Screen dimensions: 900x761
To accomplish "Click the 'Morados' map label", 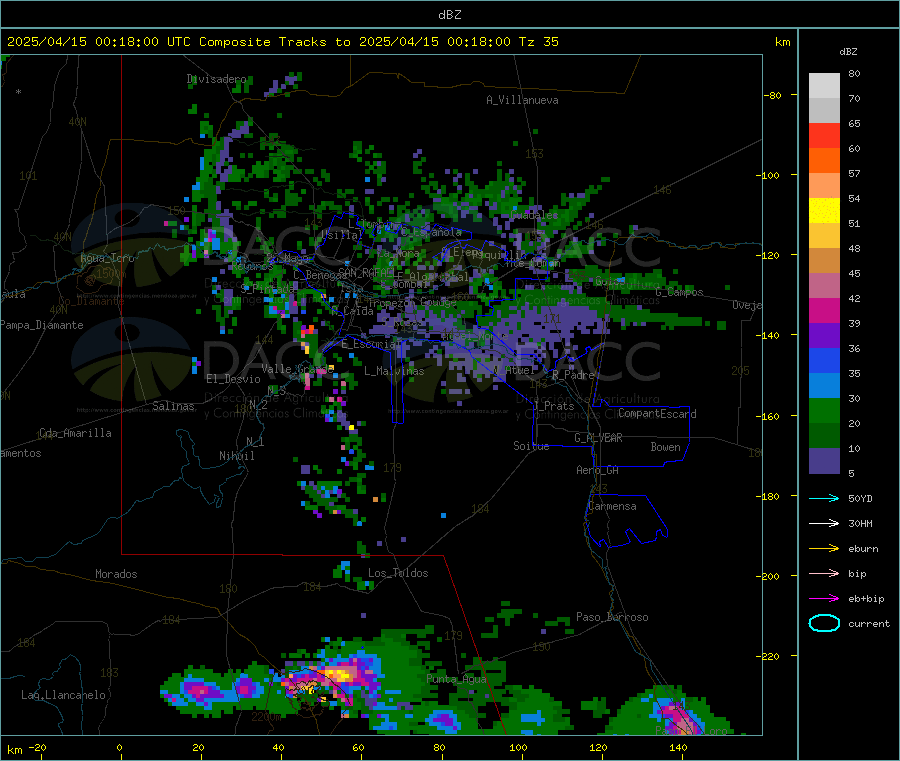I will pyautogui.click(x=116, y=574).
